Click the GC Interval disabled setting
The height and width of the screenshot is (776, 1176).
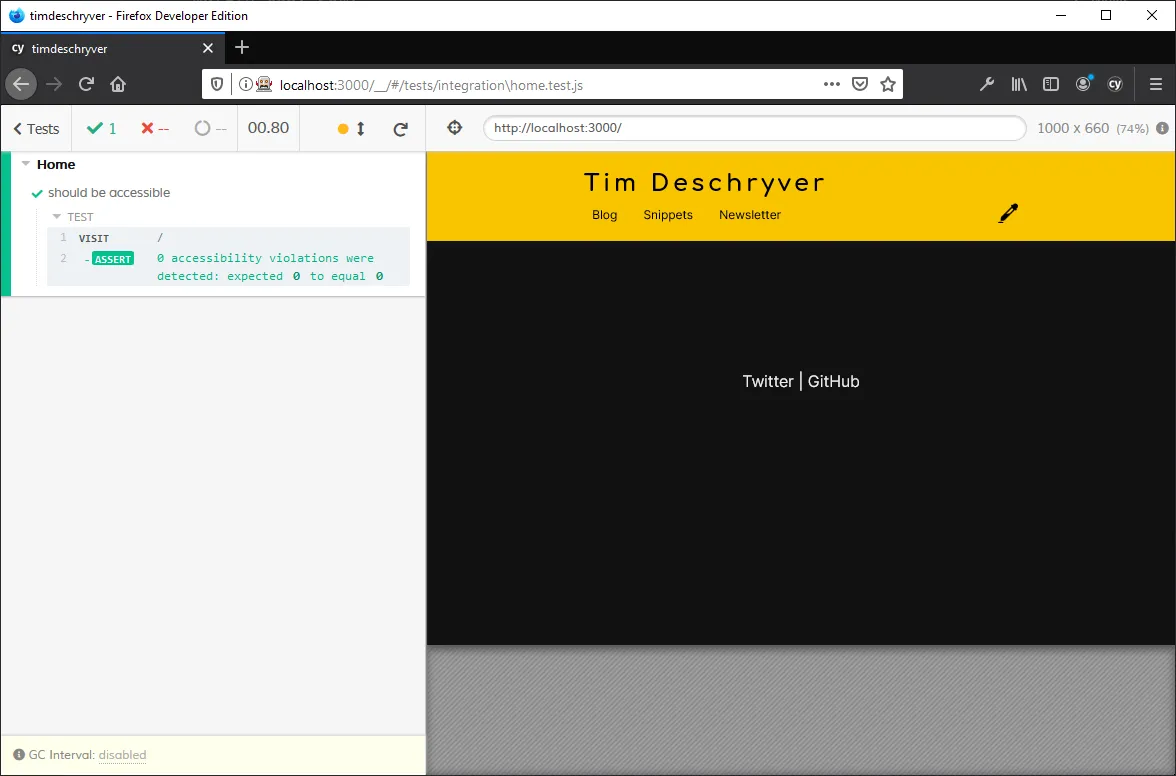[x=122, y=755]
